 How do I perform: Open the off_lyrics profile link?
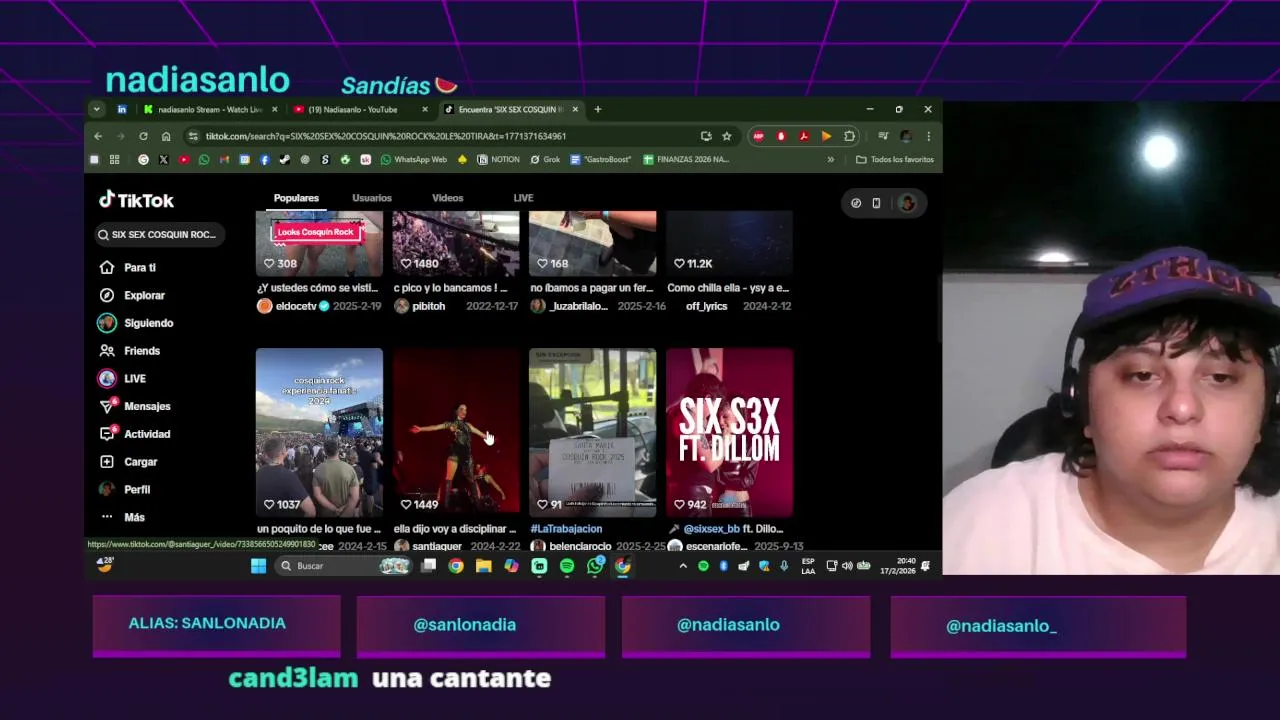pos(706,306)
